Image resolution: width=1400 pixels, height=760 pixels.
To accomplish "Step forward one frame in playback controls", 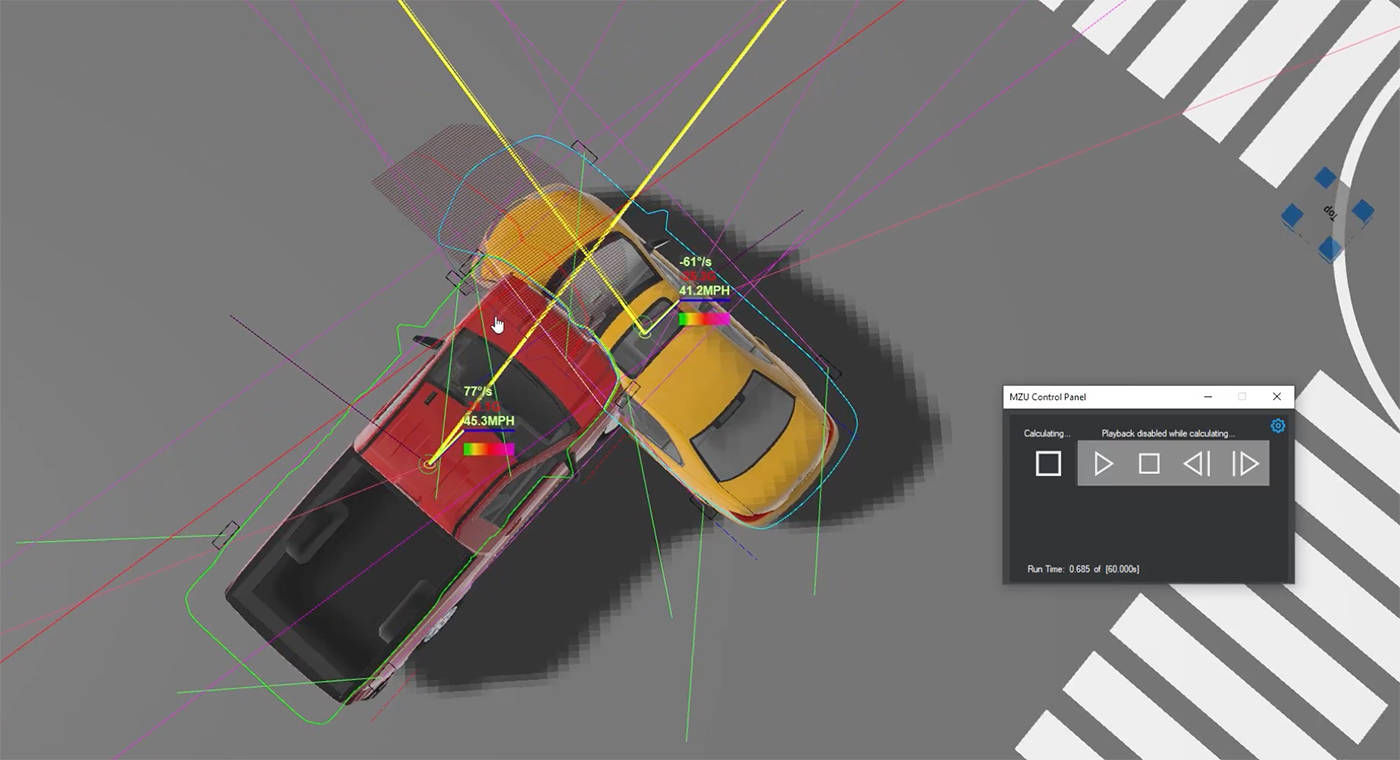I will pyautogui.click(x=1246, y=463).
